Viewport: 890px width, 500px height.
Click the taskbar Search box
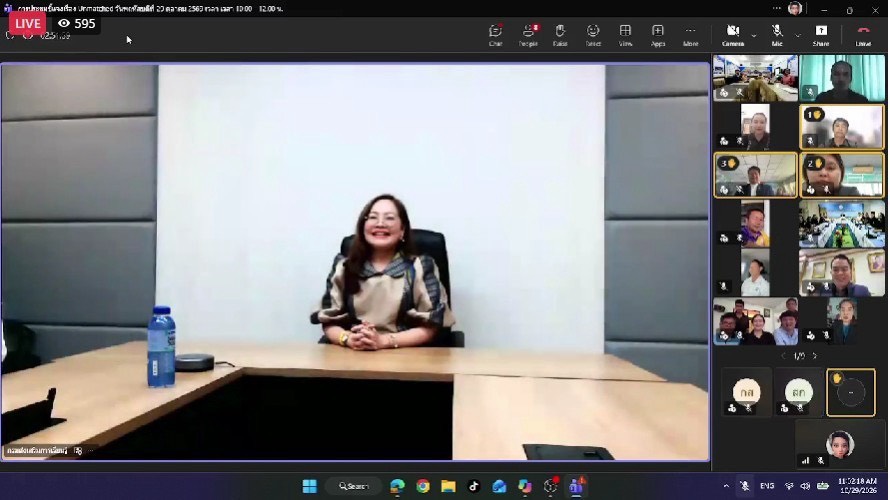354,486
